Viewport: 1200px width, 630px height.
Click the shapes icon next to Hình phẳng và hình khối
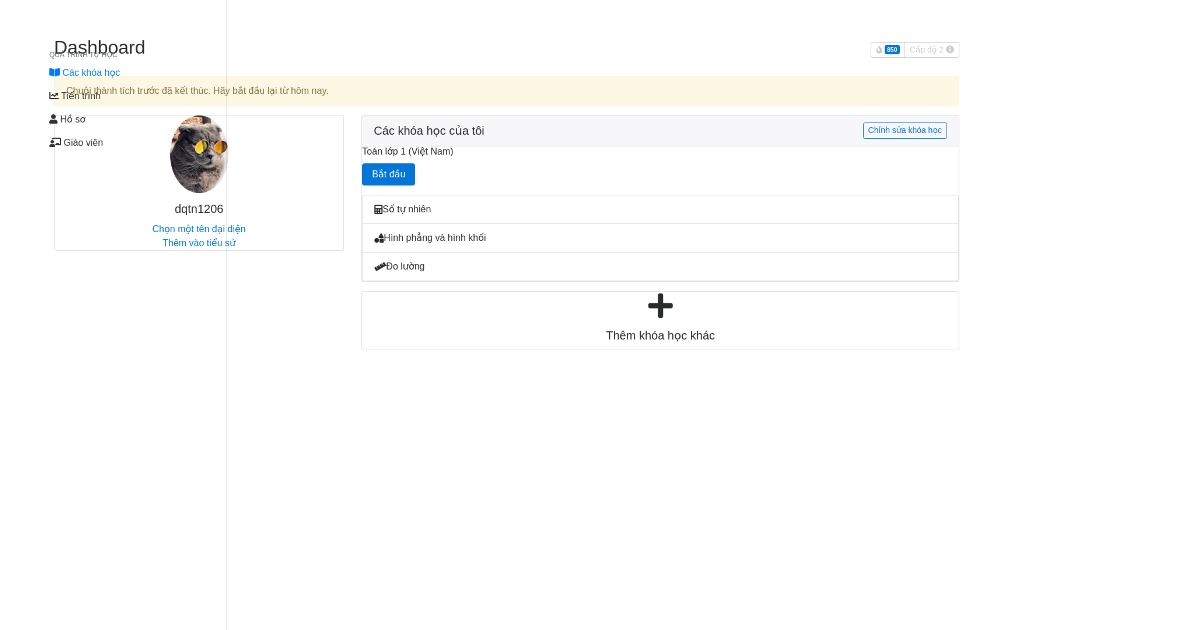click(x=380, y=237)
